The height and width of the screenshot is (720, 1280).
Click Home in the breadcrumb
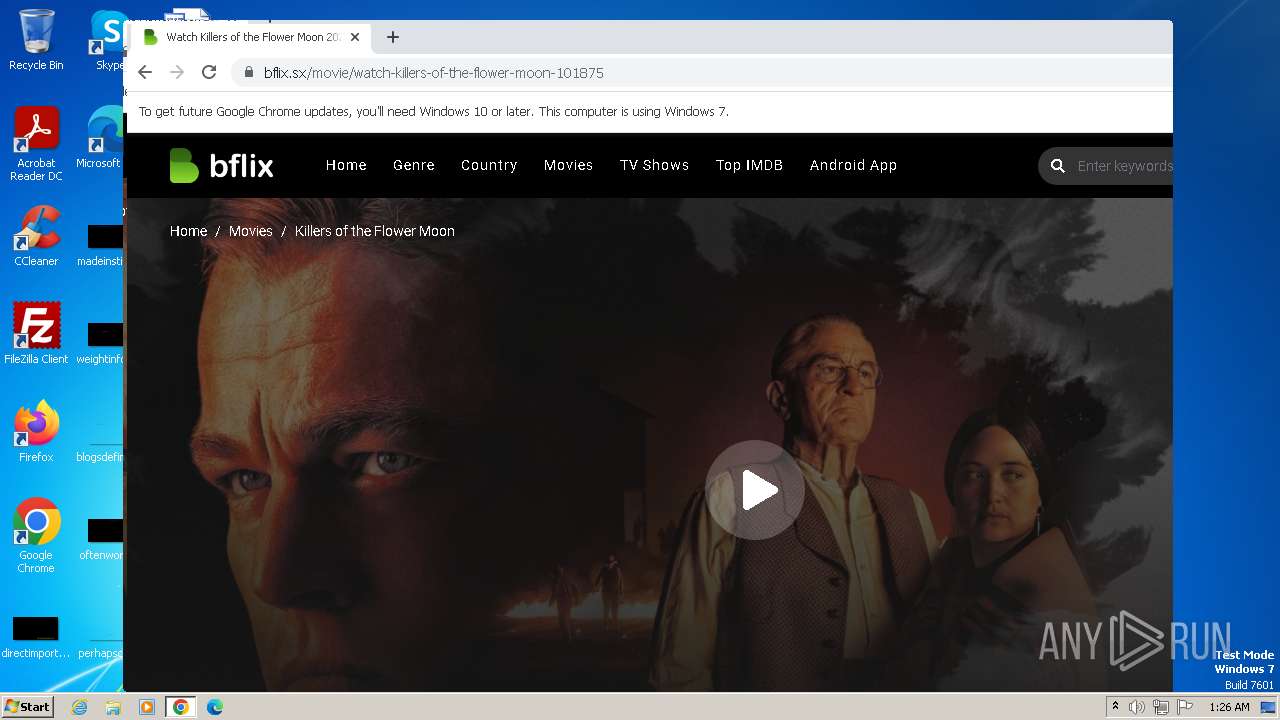[x=188, y=231]
